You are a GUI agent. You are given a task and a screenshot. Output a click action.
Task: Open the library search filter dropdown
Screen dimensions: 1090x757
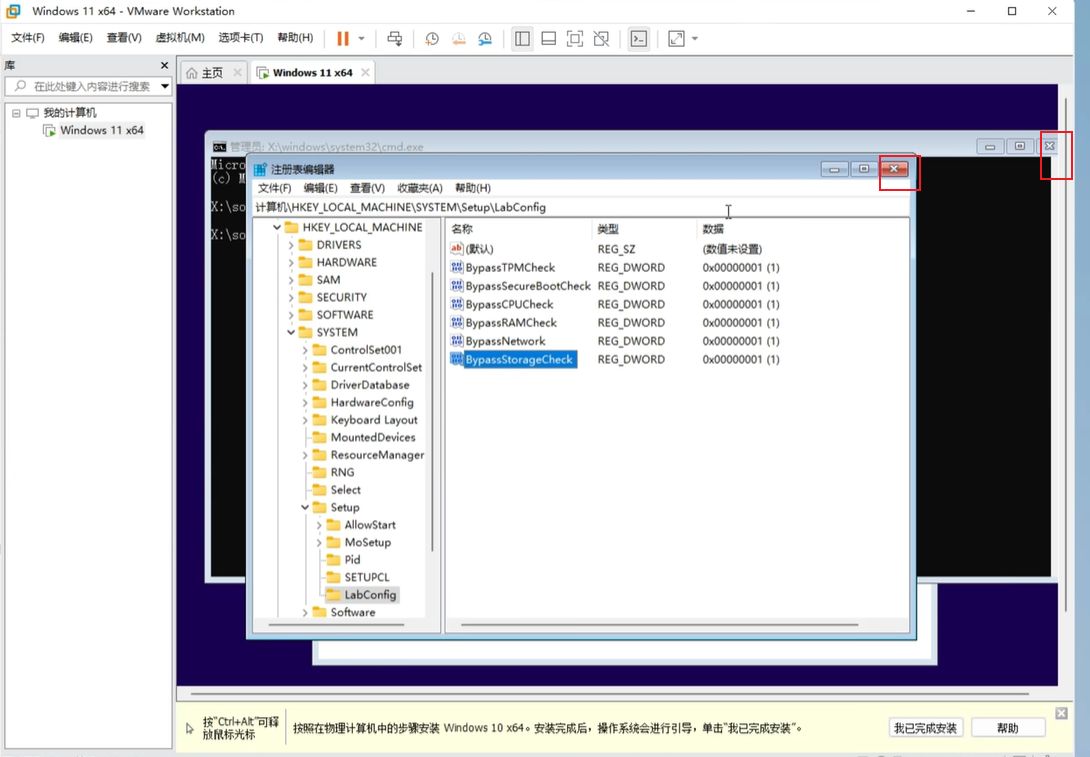[x=165, y=87]
